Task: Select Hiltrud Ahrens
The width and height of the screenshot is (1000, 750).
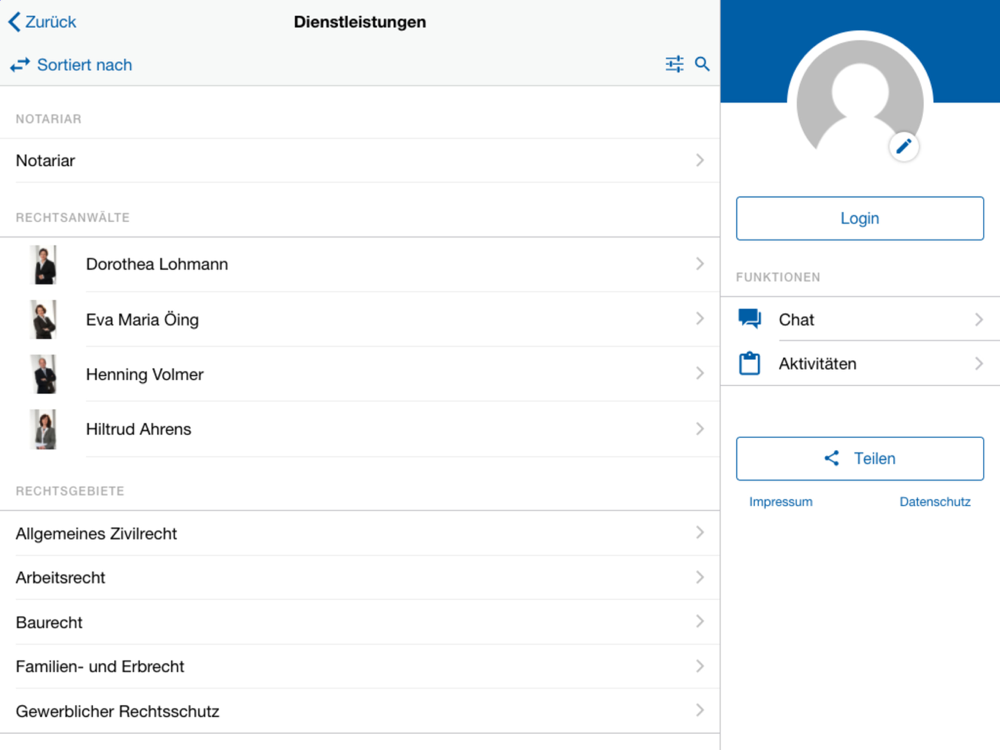Action: click(x=360, y=429)
